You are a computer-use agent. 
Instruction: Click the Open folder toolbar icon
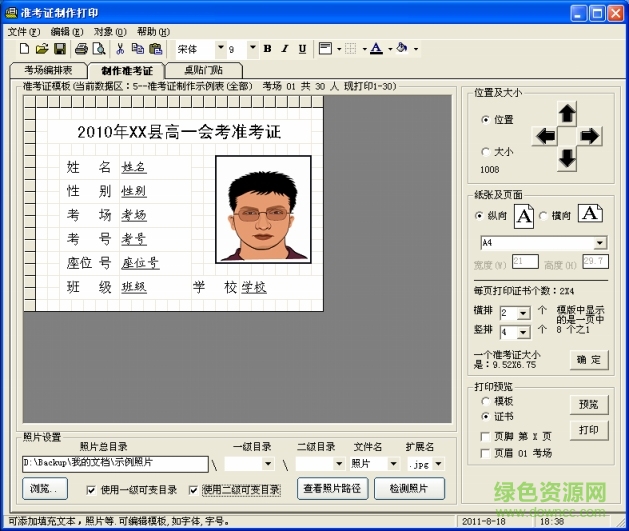click(41, 49)
